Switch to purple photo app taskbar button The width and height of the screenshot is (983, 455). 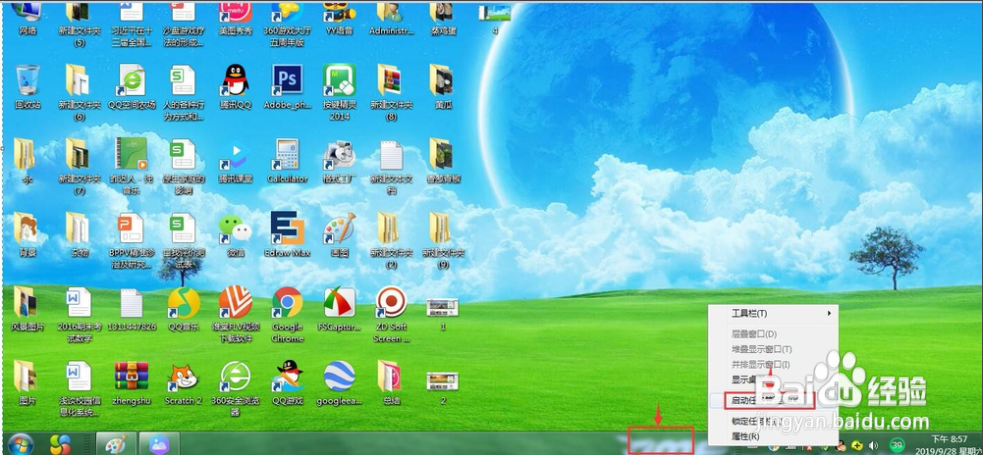click(159, 444)
